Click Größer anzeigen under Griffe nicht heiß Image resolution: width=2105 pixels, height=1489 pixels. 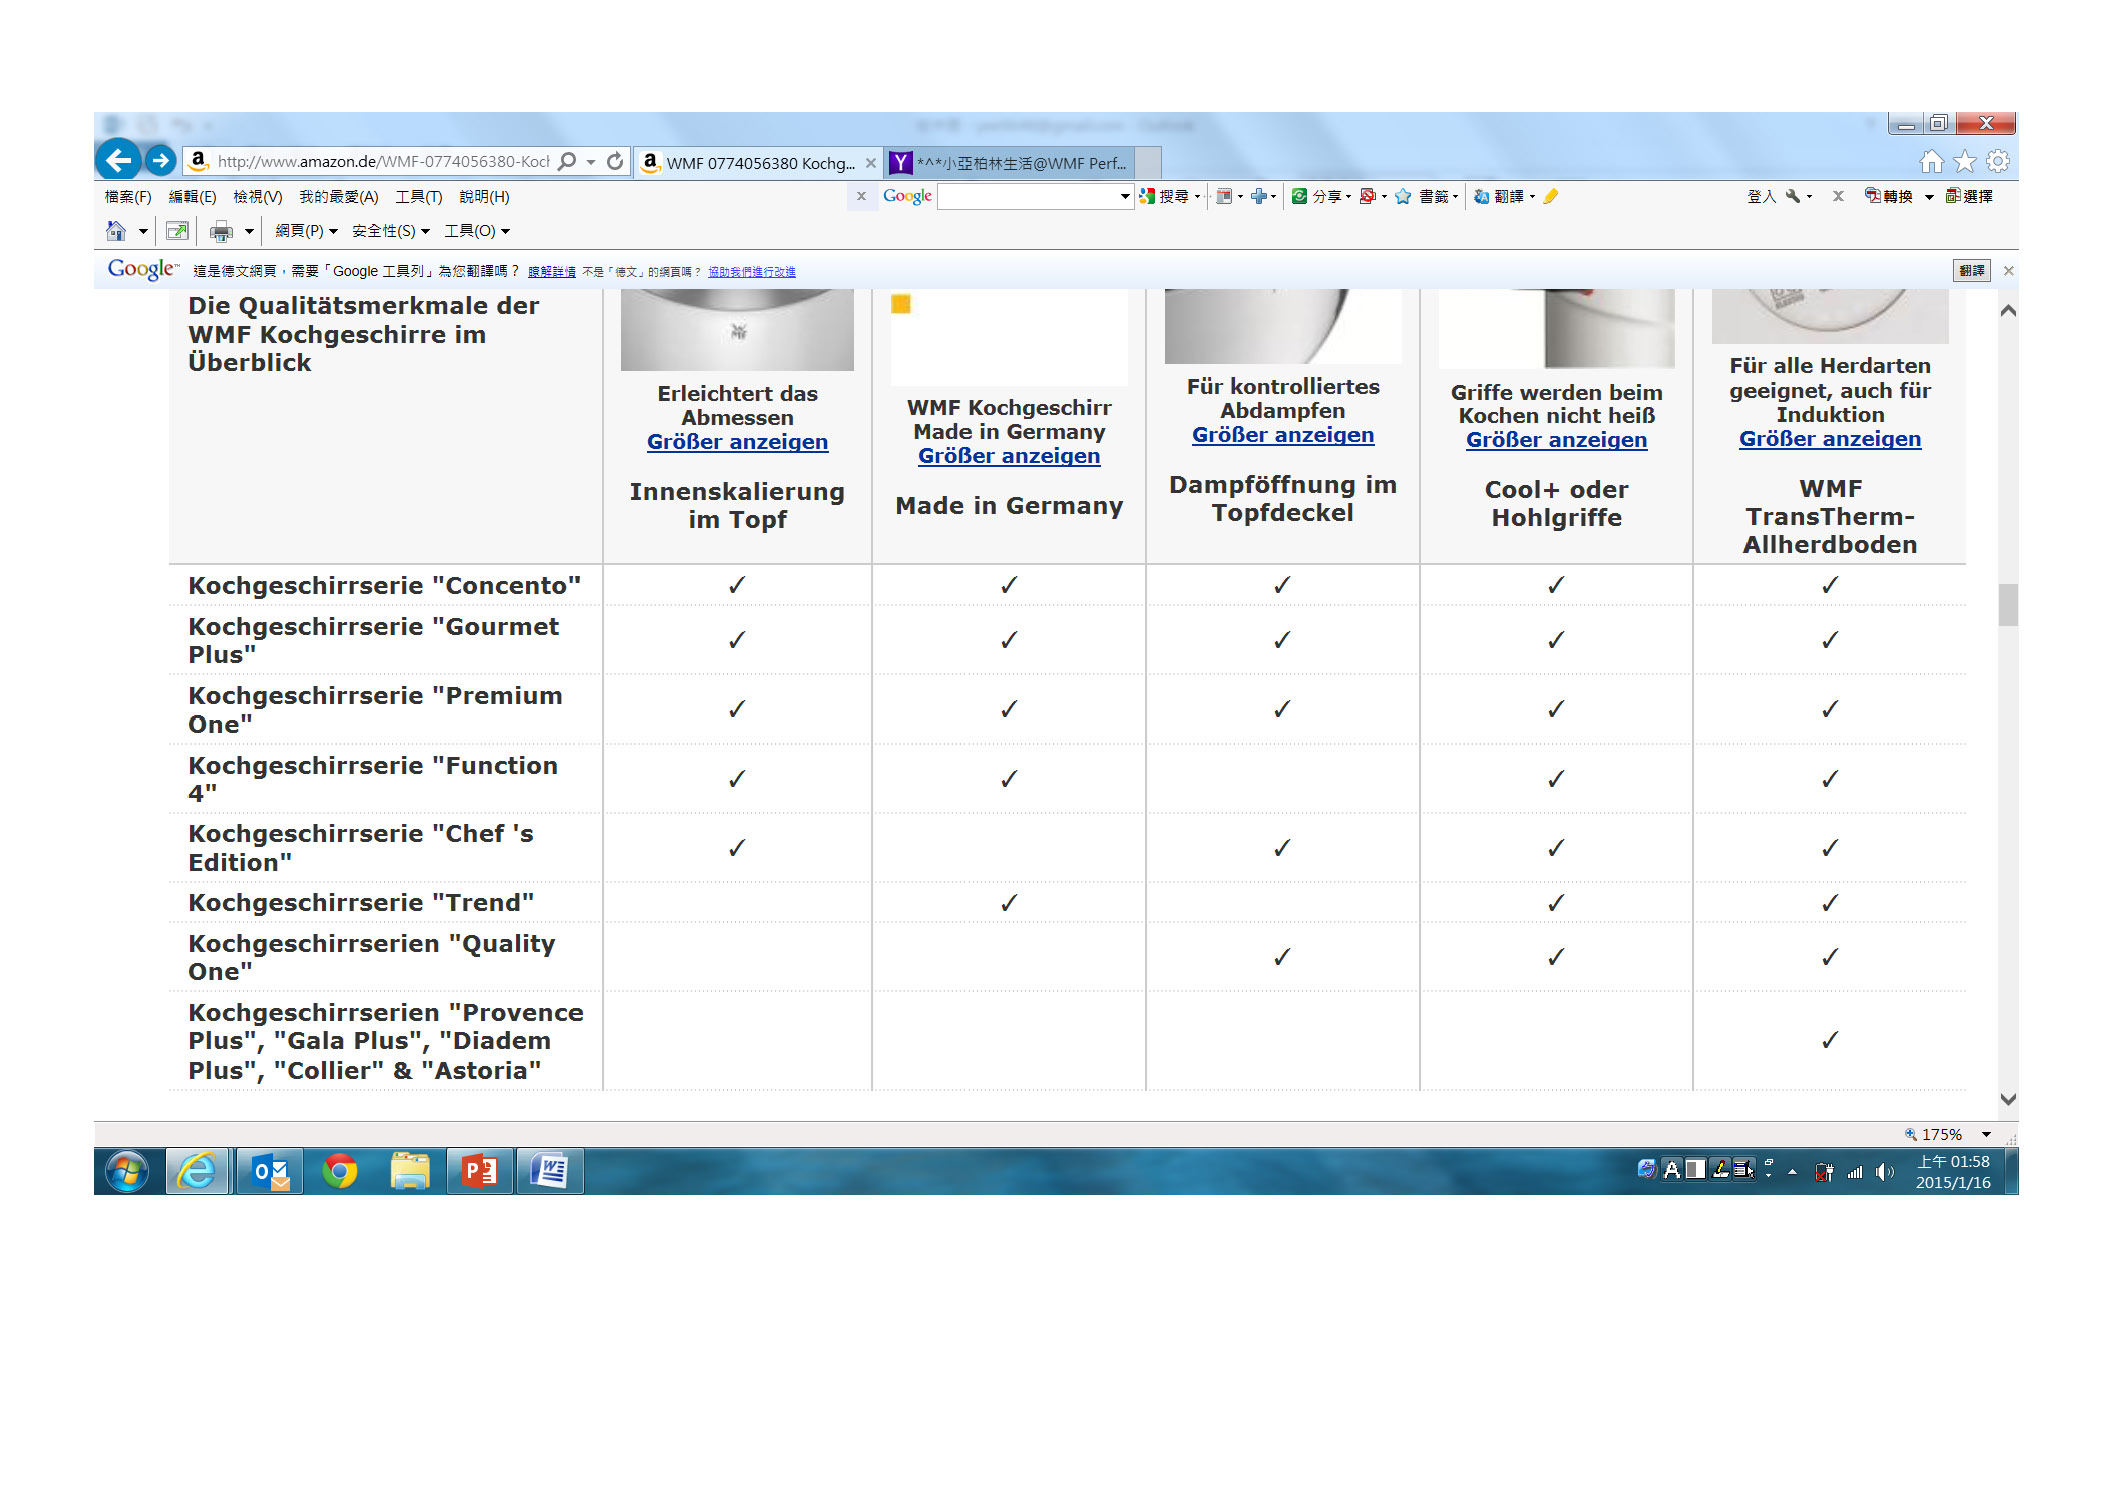(1556, 440)
